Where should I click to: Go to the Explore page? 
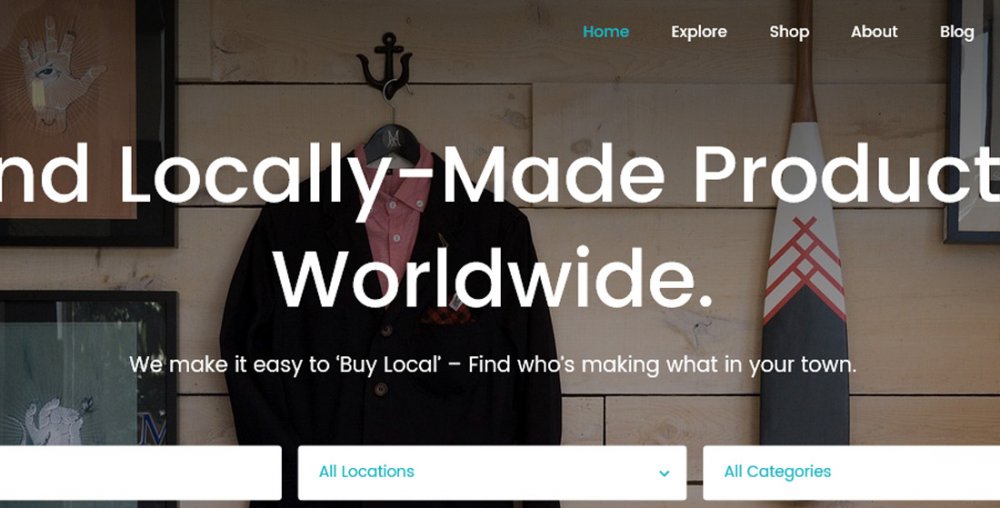[699, 32]
